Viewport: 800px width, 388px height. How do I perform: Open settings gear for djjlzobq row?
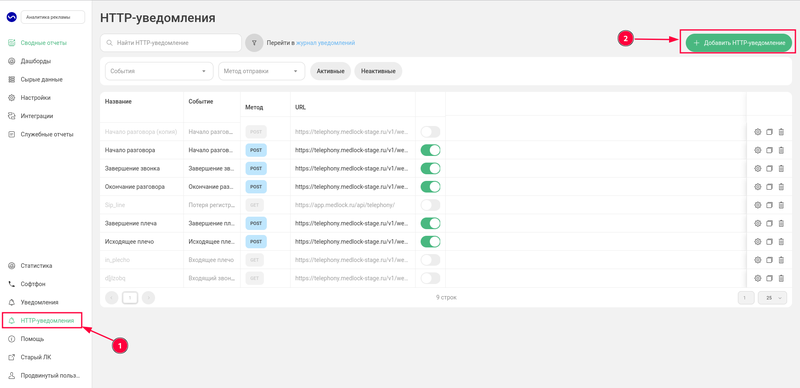pyautogui.click(x=758, y=279)
